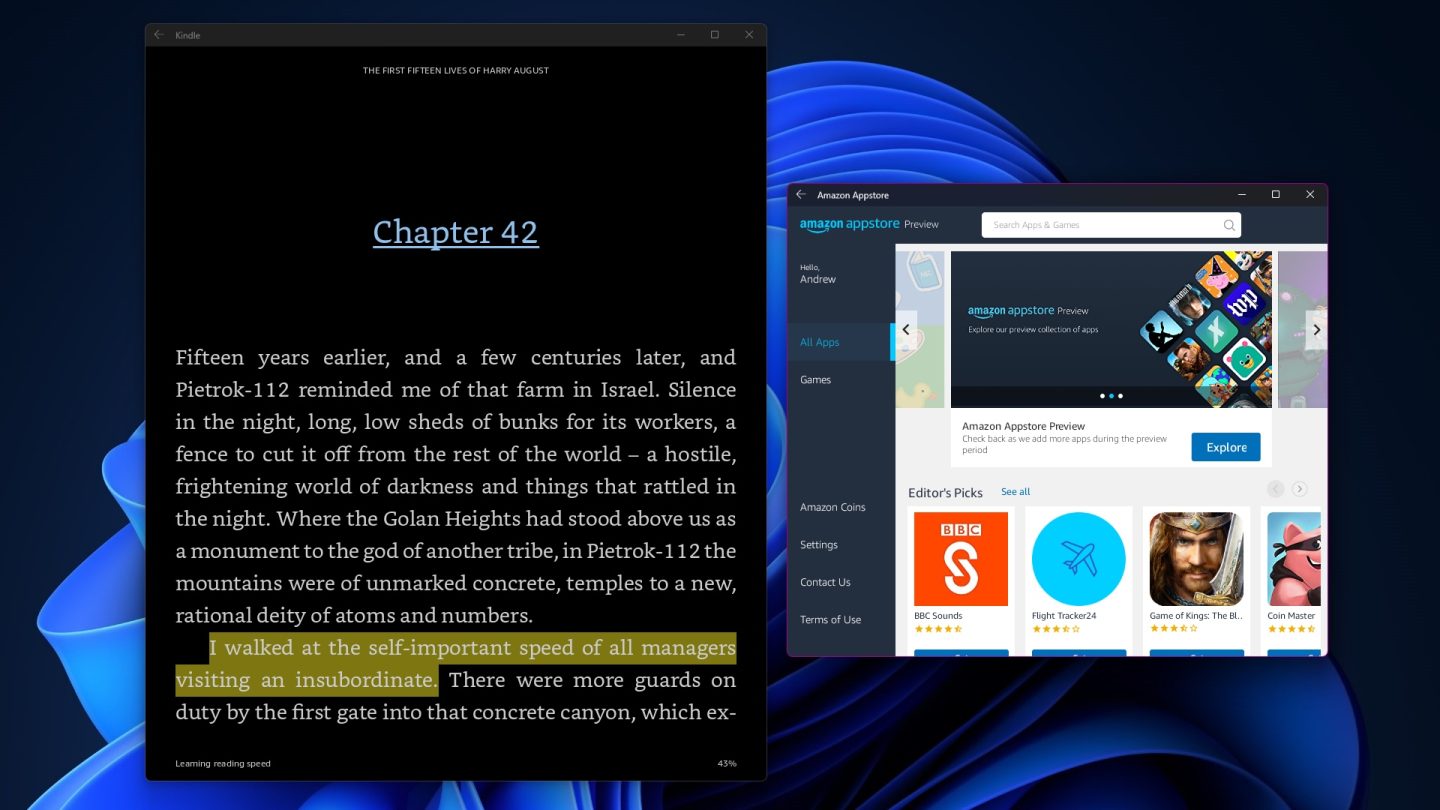The image size is (1440, 810).
Task: Switch to the Games category
Action: click(815, 379)
